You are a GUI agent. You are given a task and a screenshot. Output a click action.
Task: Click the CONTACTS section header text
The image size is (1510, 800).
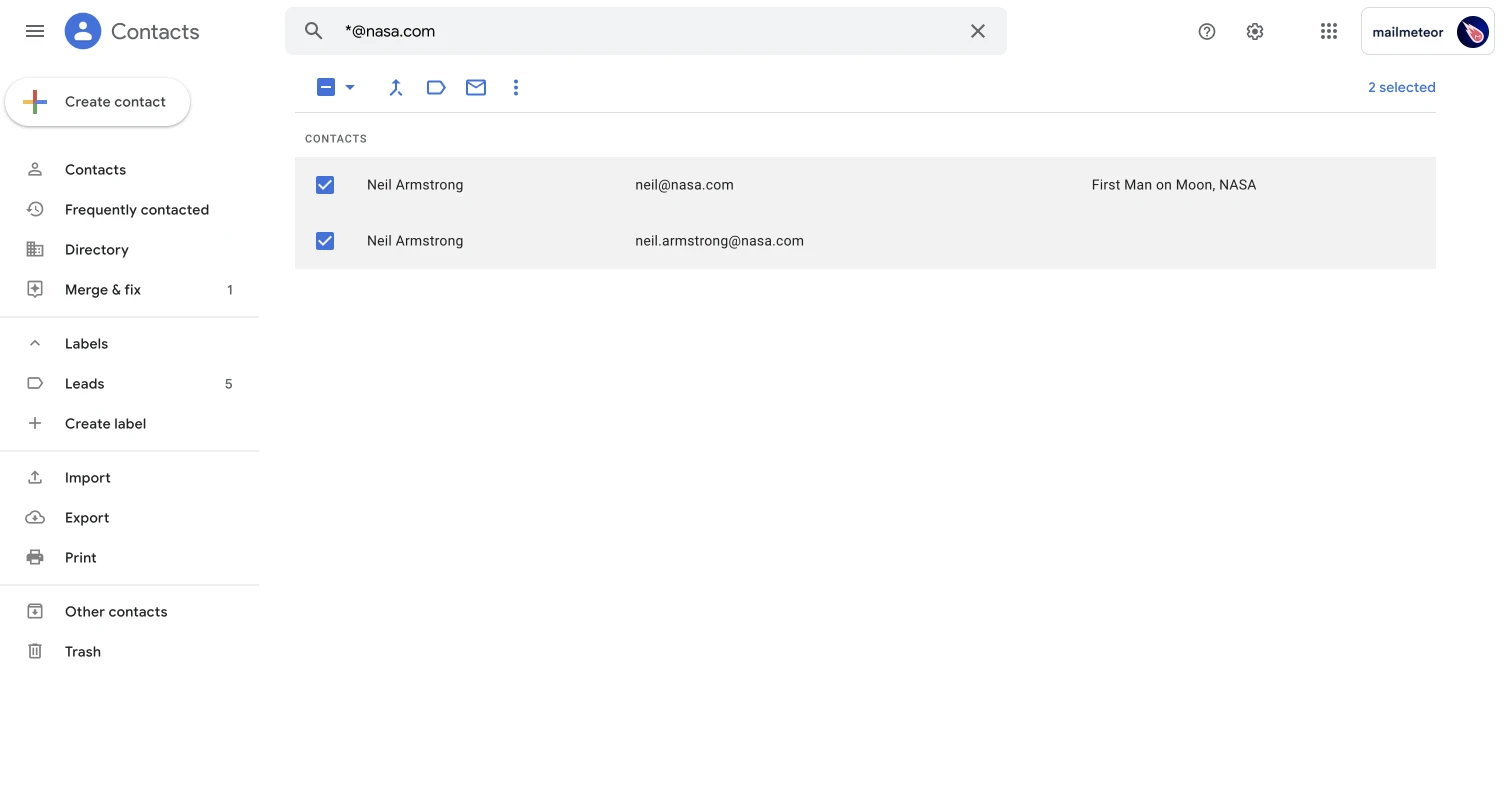click(x=336, y=139)
